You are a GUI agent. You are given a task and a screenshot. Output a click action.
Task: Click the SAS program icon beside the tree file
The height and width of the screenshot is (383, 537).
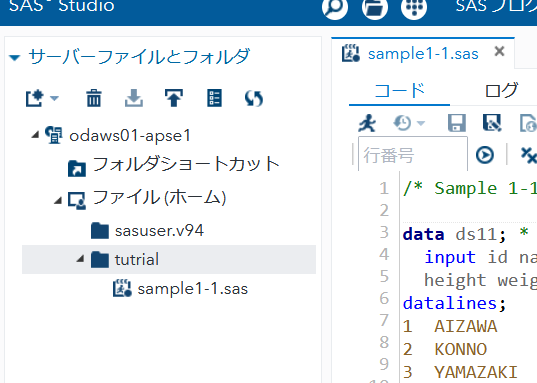(122, 288)
